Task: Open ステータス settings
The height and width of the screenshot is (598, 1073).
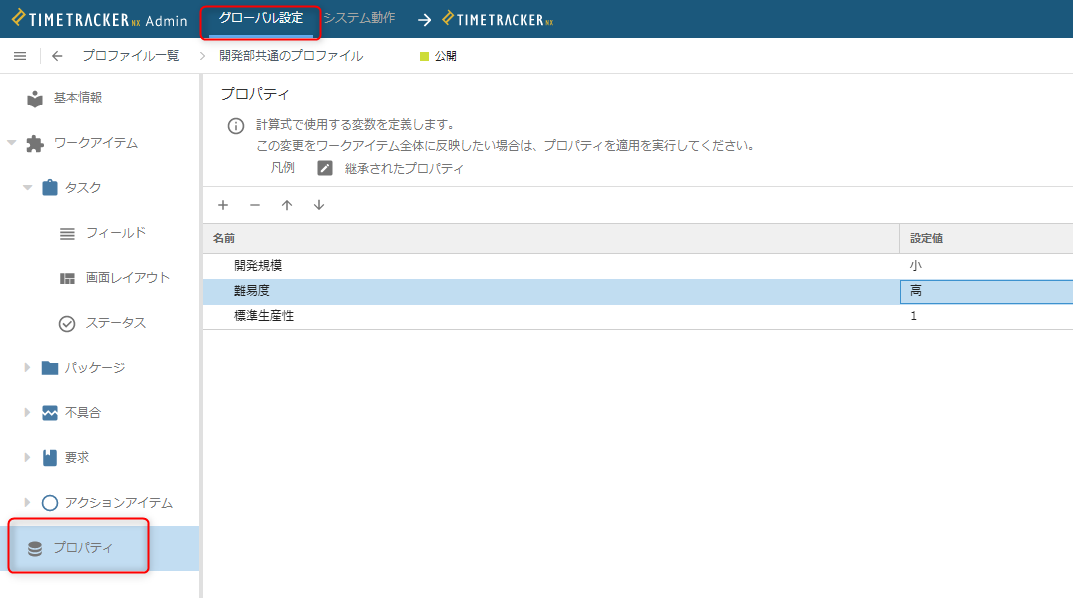Action: coord(116,323)
